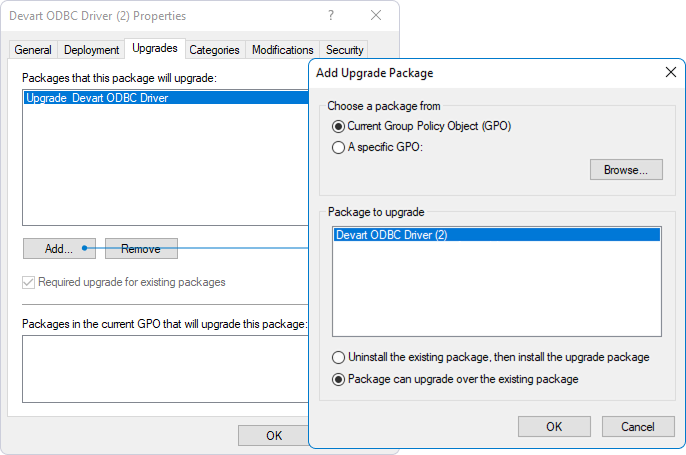
Task: Close the Devart ODBC Driver Properties window
Action: 376,16
